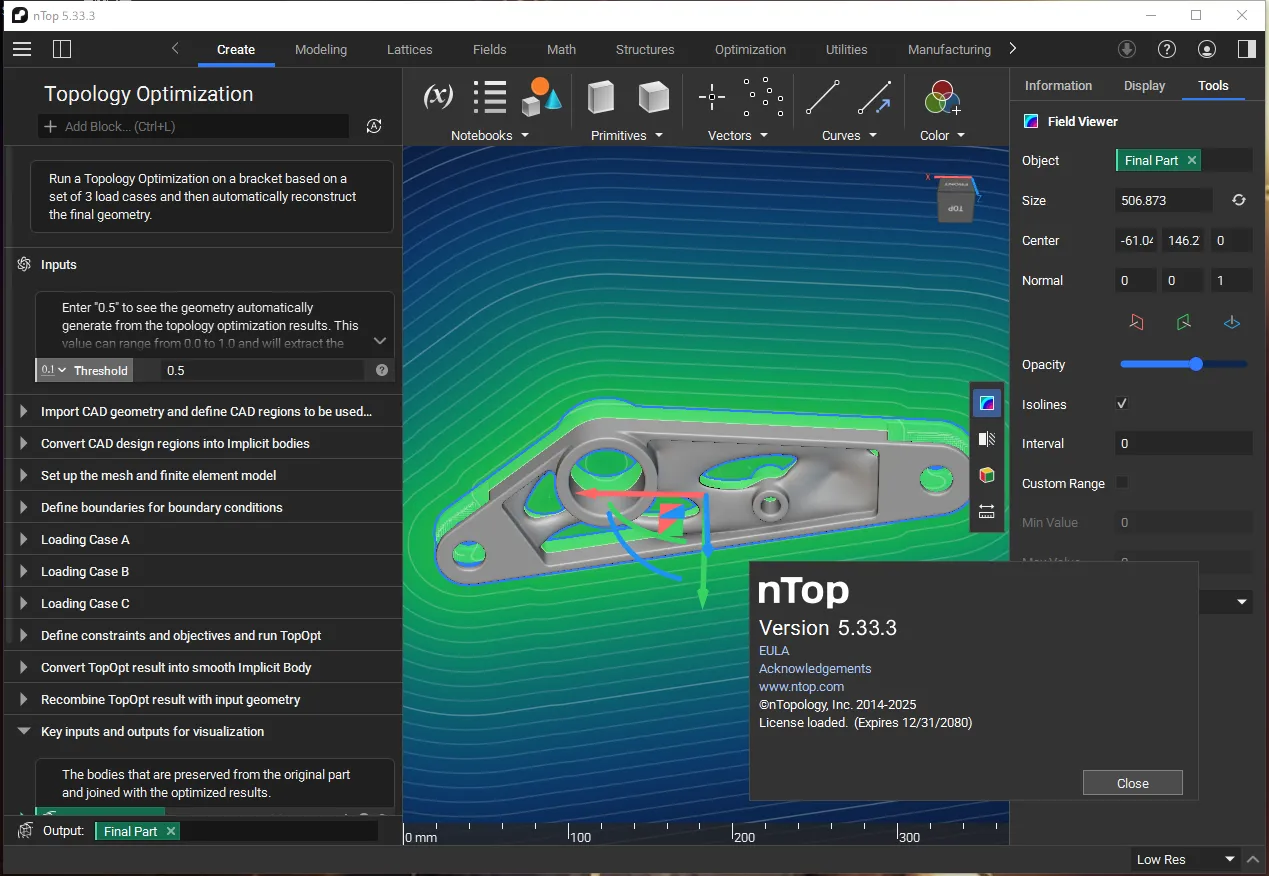This screenshot has width=1269, height=876.
Task: Remove Final Part from Object field
Action: tap(1192, 160)
